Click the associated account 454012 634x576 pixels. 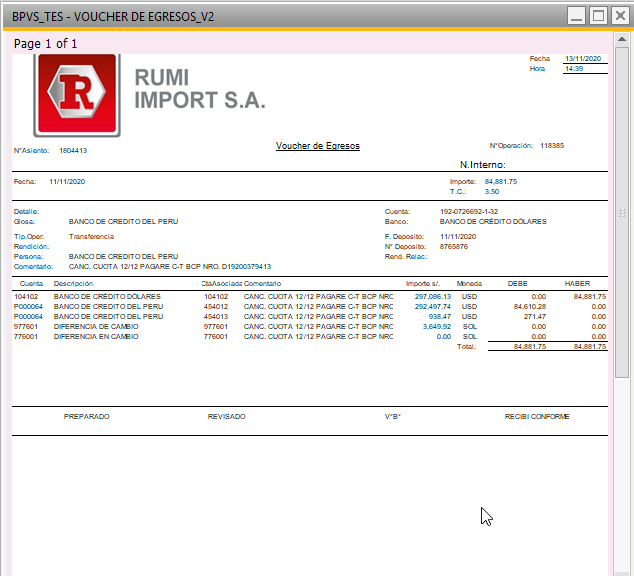pyautogui.click(x=216, y=307)
